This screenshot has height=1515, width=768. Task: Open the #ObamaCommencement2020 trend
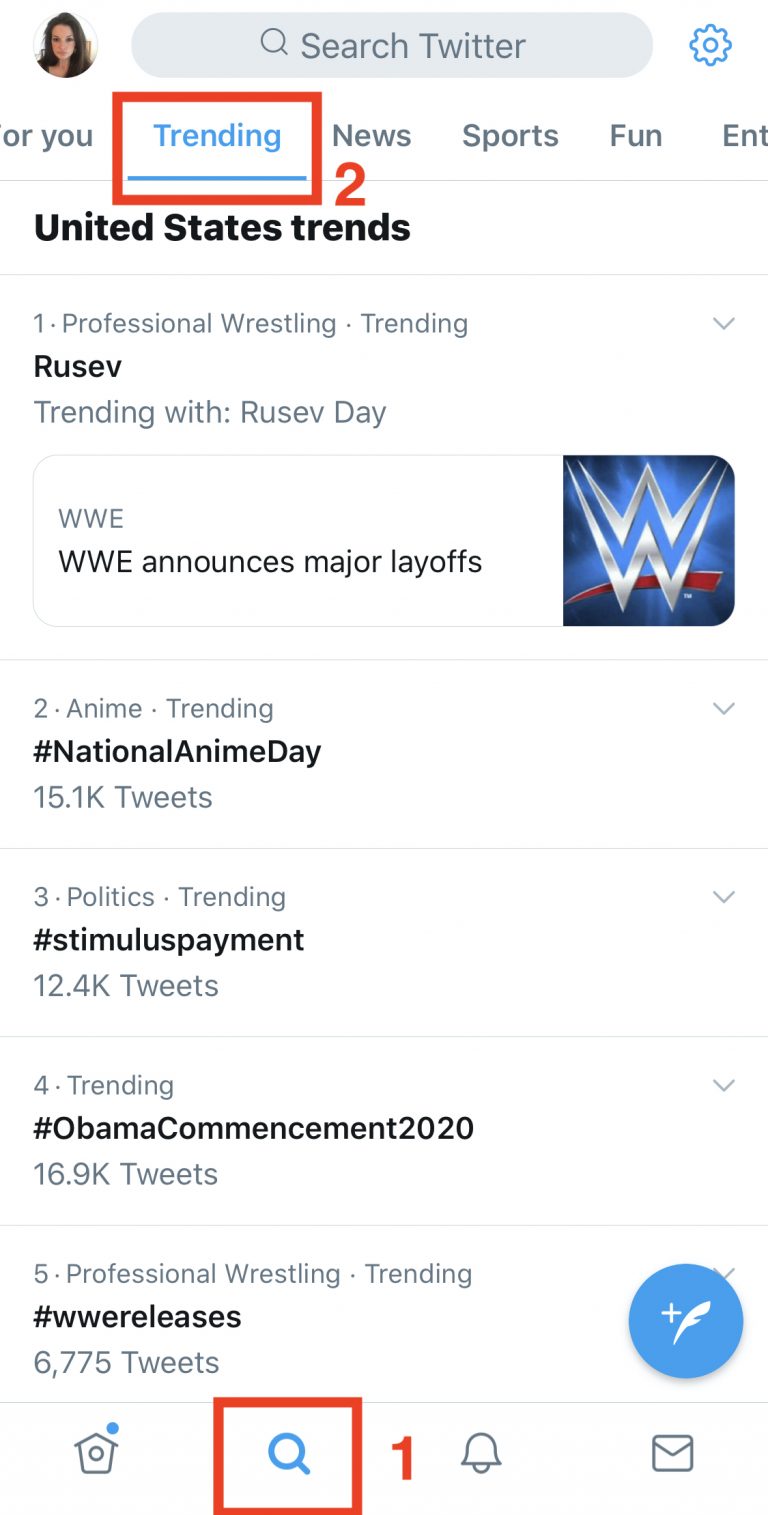click(x=255, y=1128)
